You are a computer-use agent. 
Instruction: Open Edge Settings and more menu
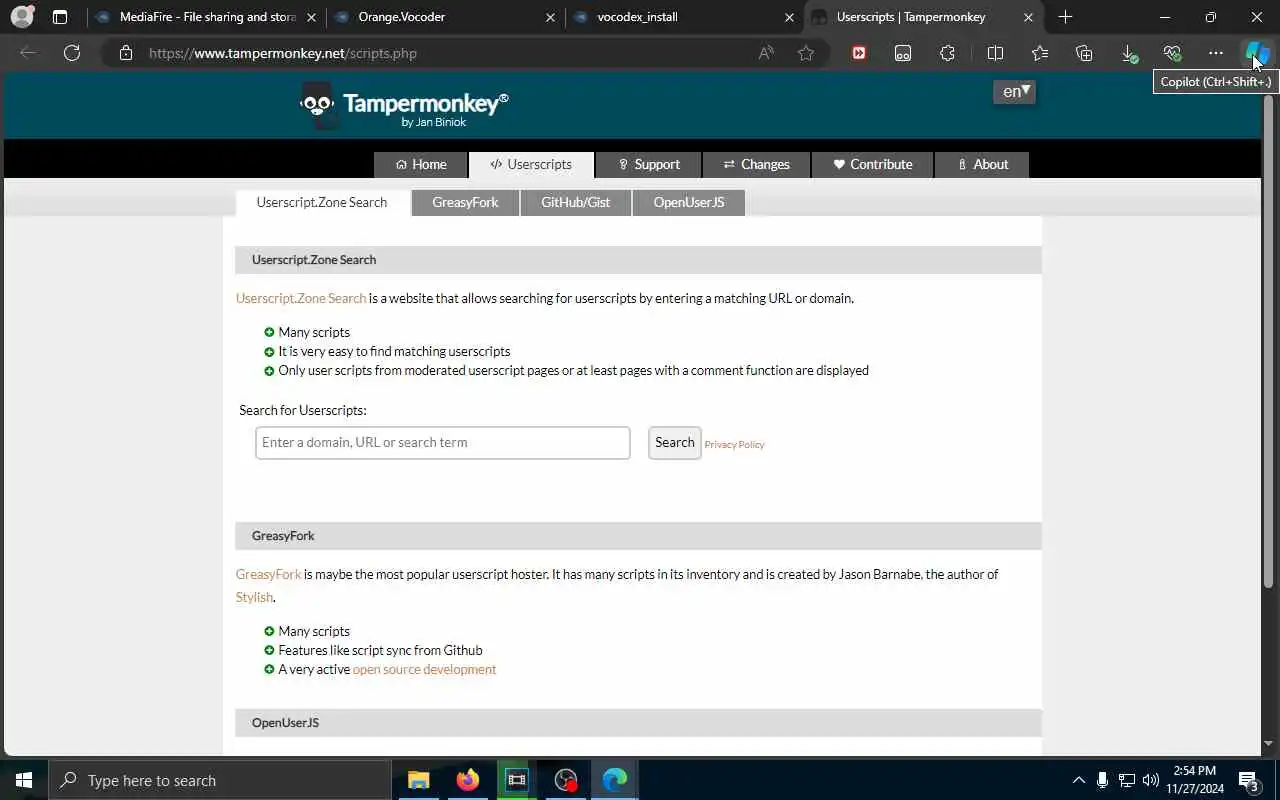[x=1215, y=53]
